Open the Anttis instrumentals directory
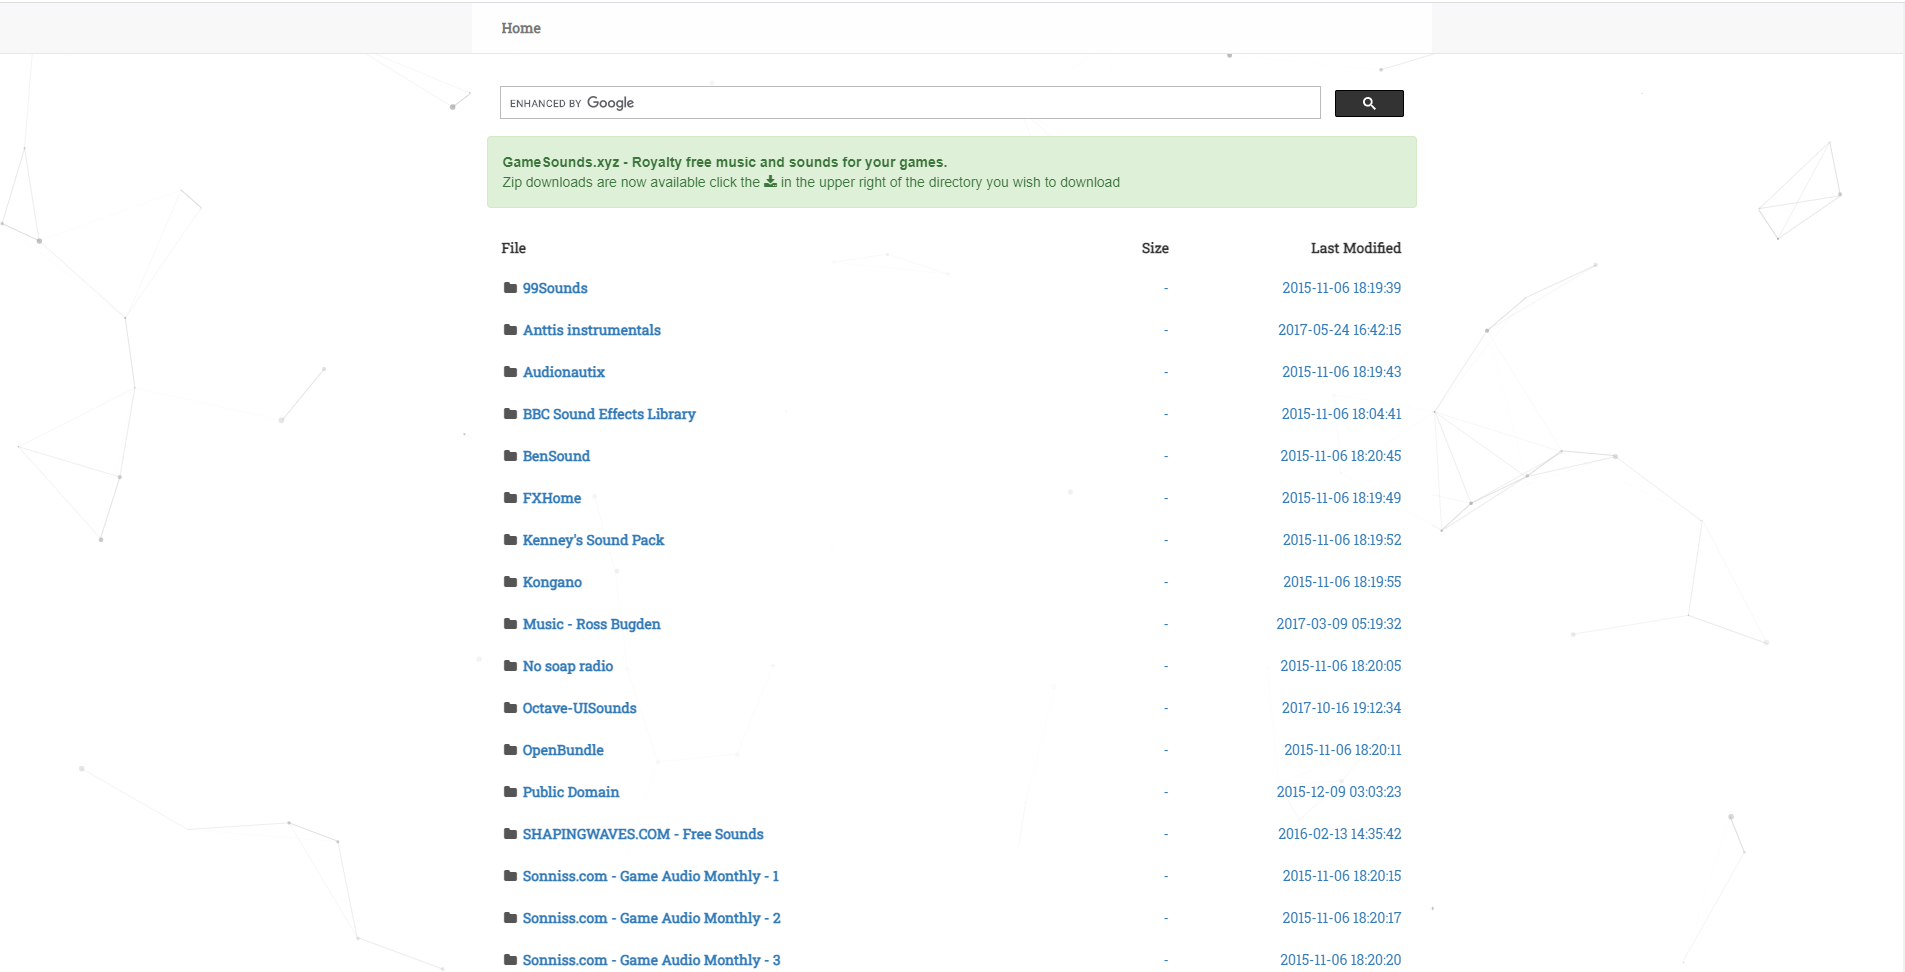The height and width of the screenshot is (972, 1905). (592, 330)
